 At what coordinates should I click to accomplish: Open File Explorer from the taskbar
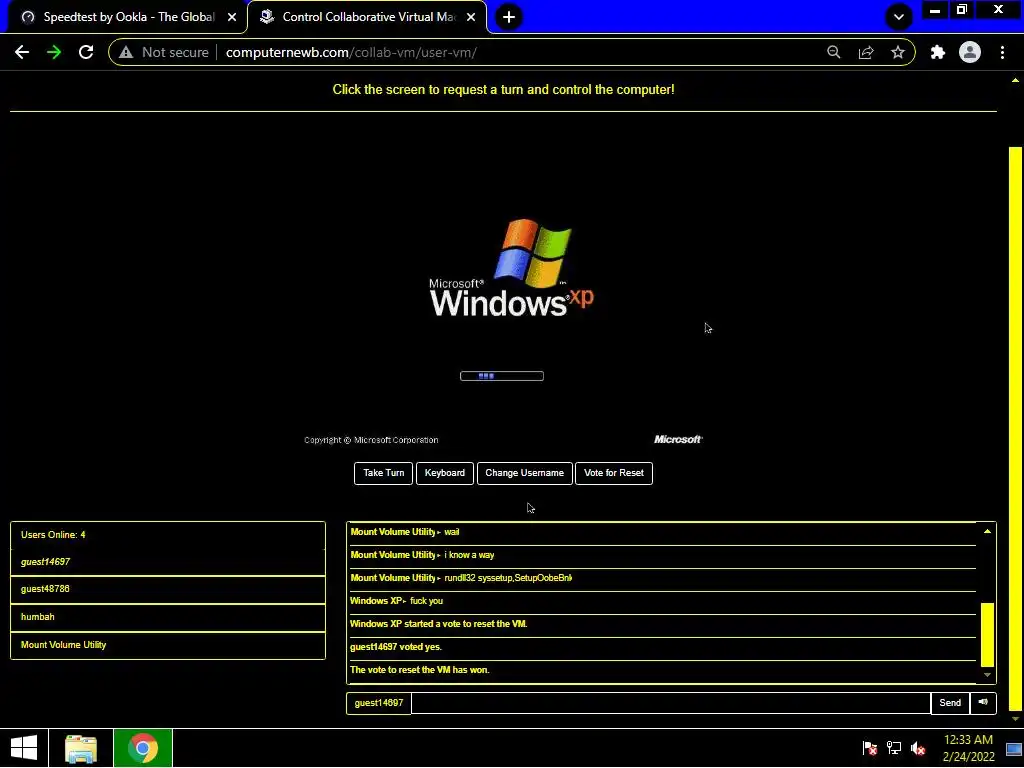[81, 748]
